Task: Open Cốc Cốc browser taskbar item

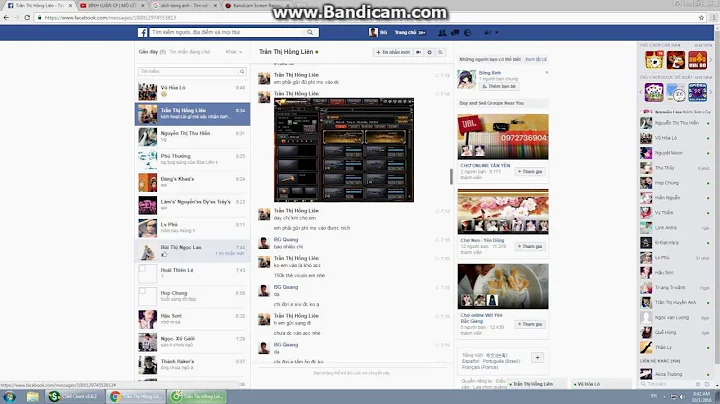Action: (x=198, y=397)
